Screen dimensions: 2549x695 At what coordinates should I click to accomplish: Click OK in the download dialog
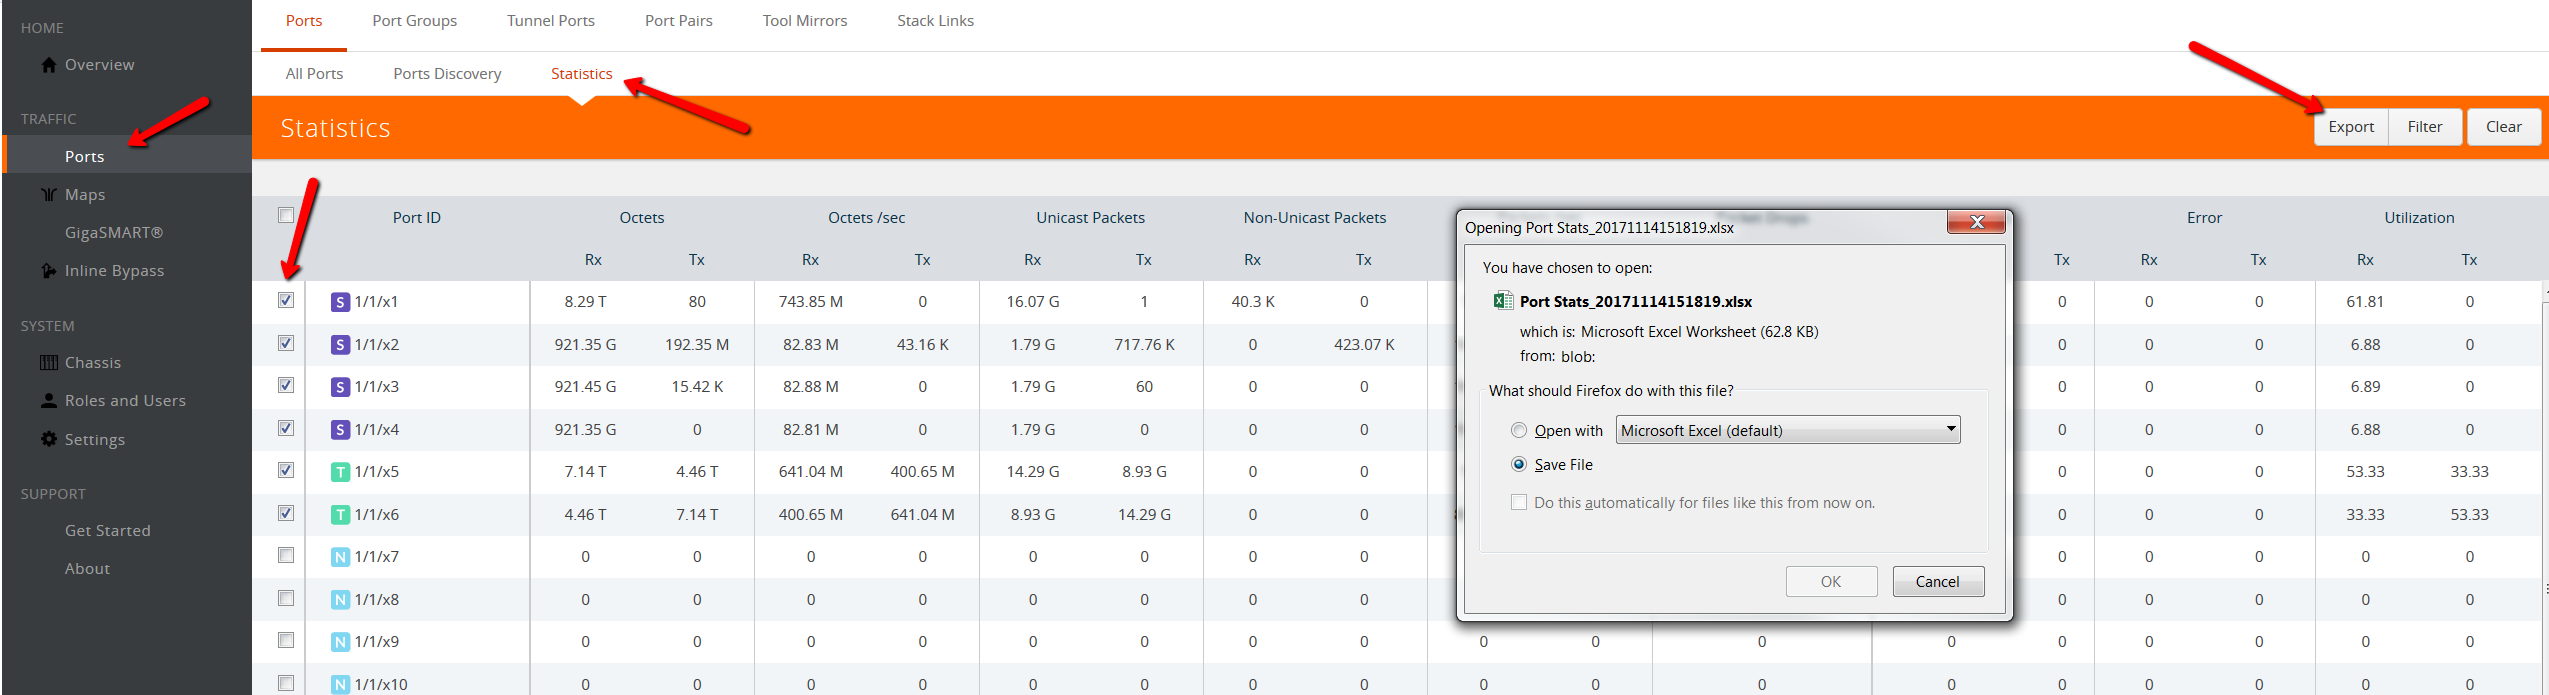pyautogui.click(x=1831, y=582)
